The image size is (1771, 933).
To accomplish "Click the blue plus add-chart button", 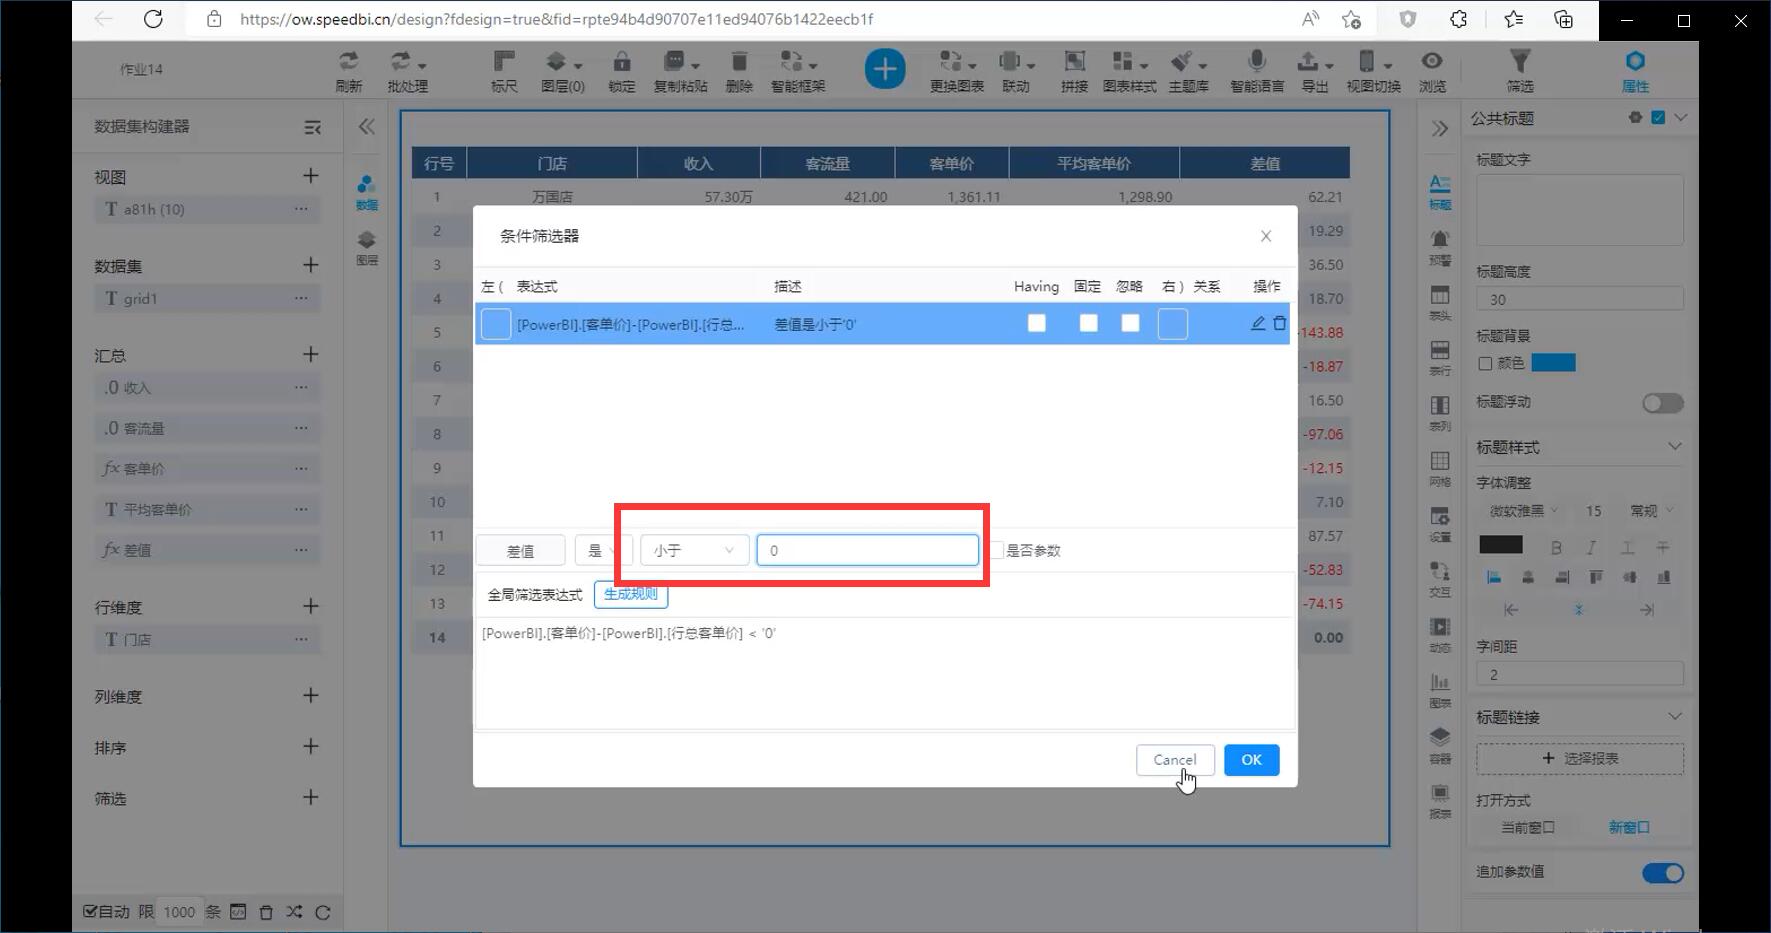I will pos(884,68).
